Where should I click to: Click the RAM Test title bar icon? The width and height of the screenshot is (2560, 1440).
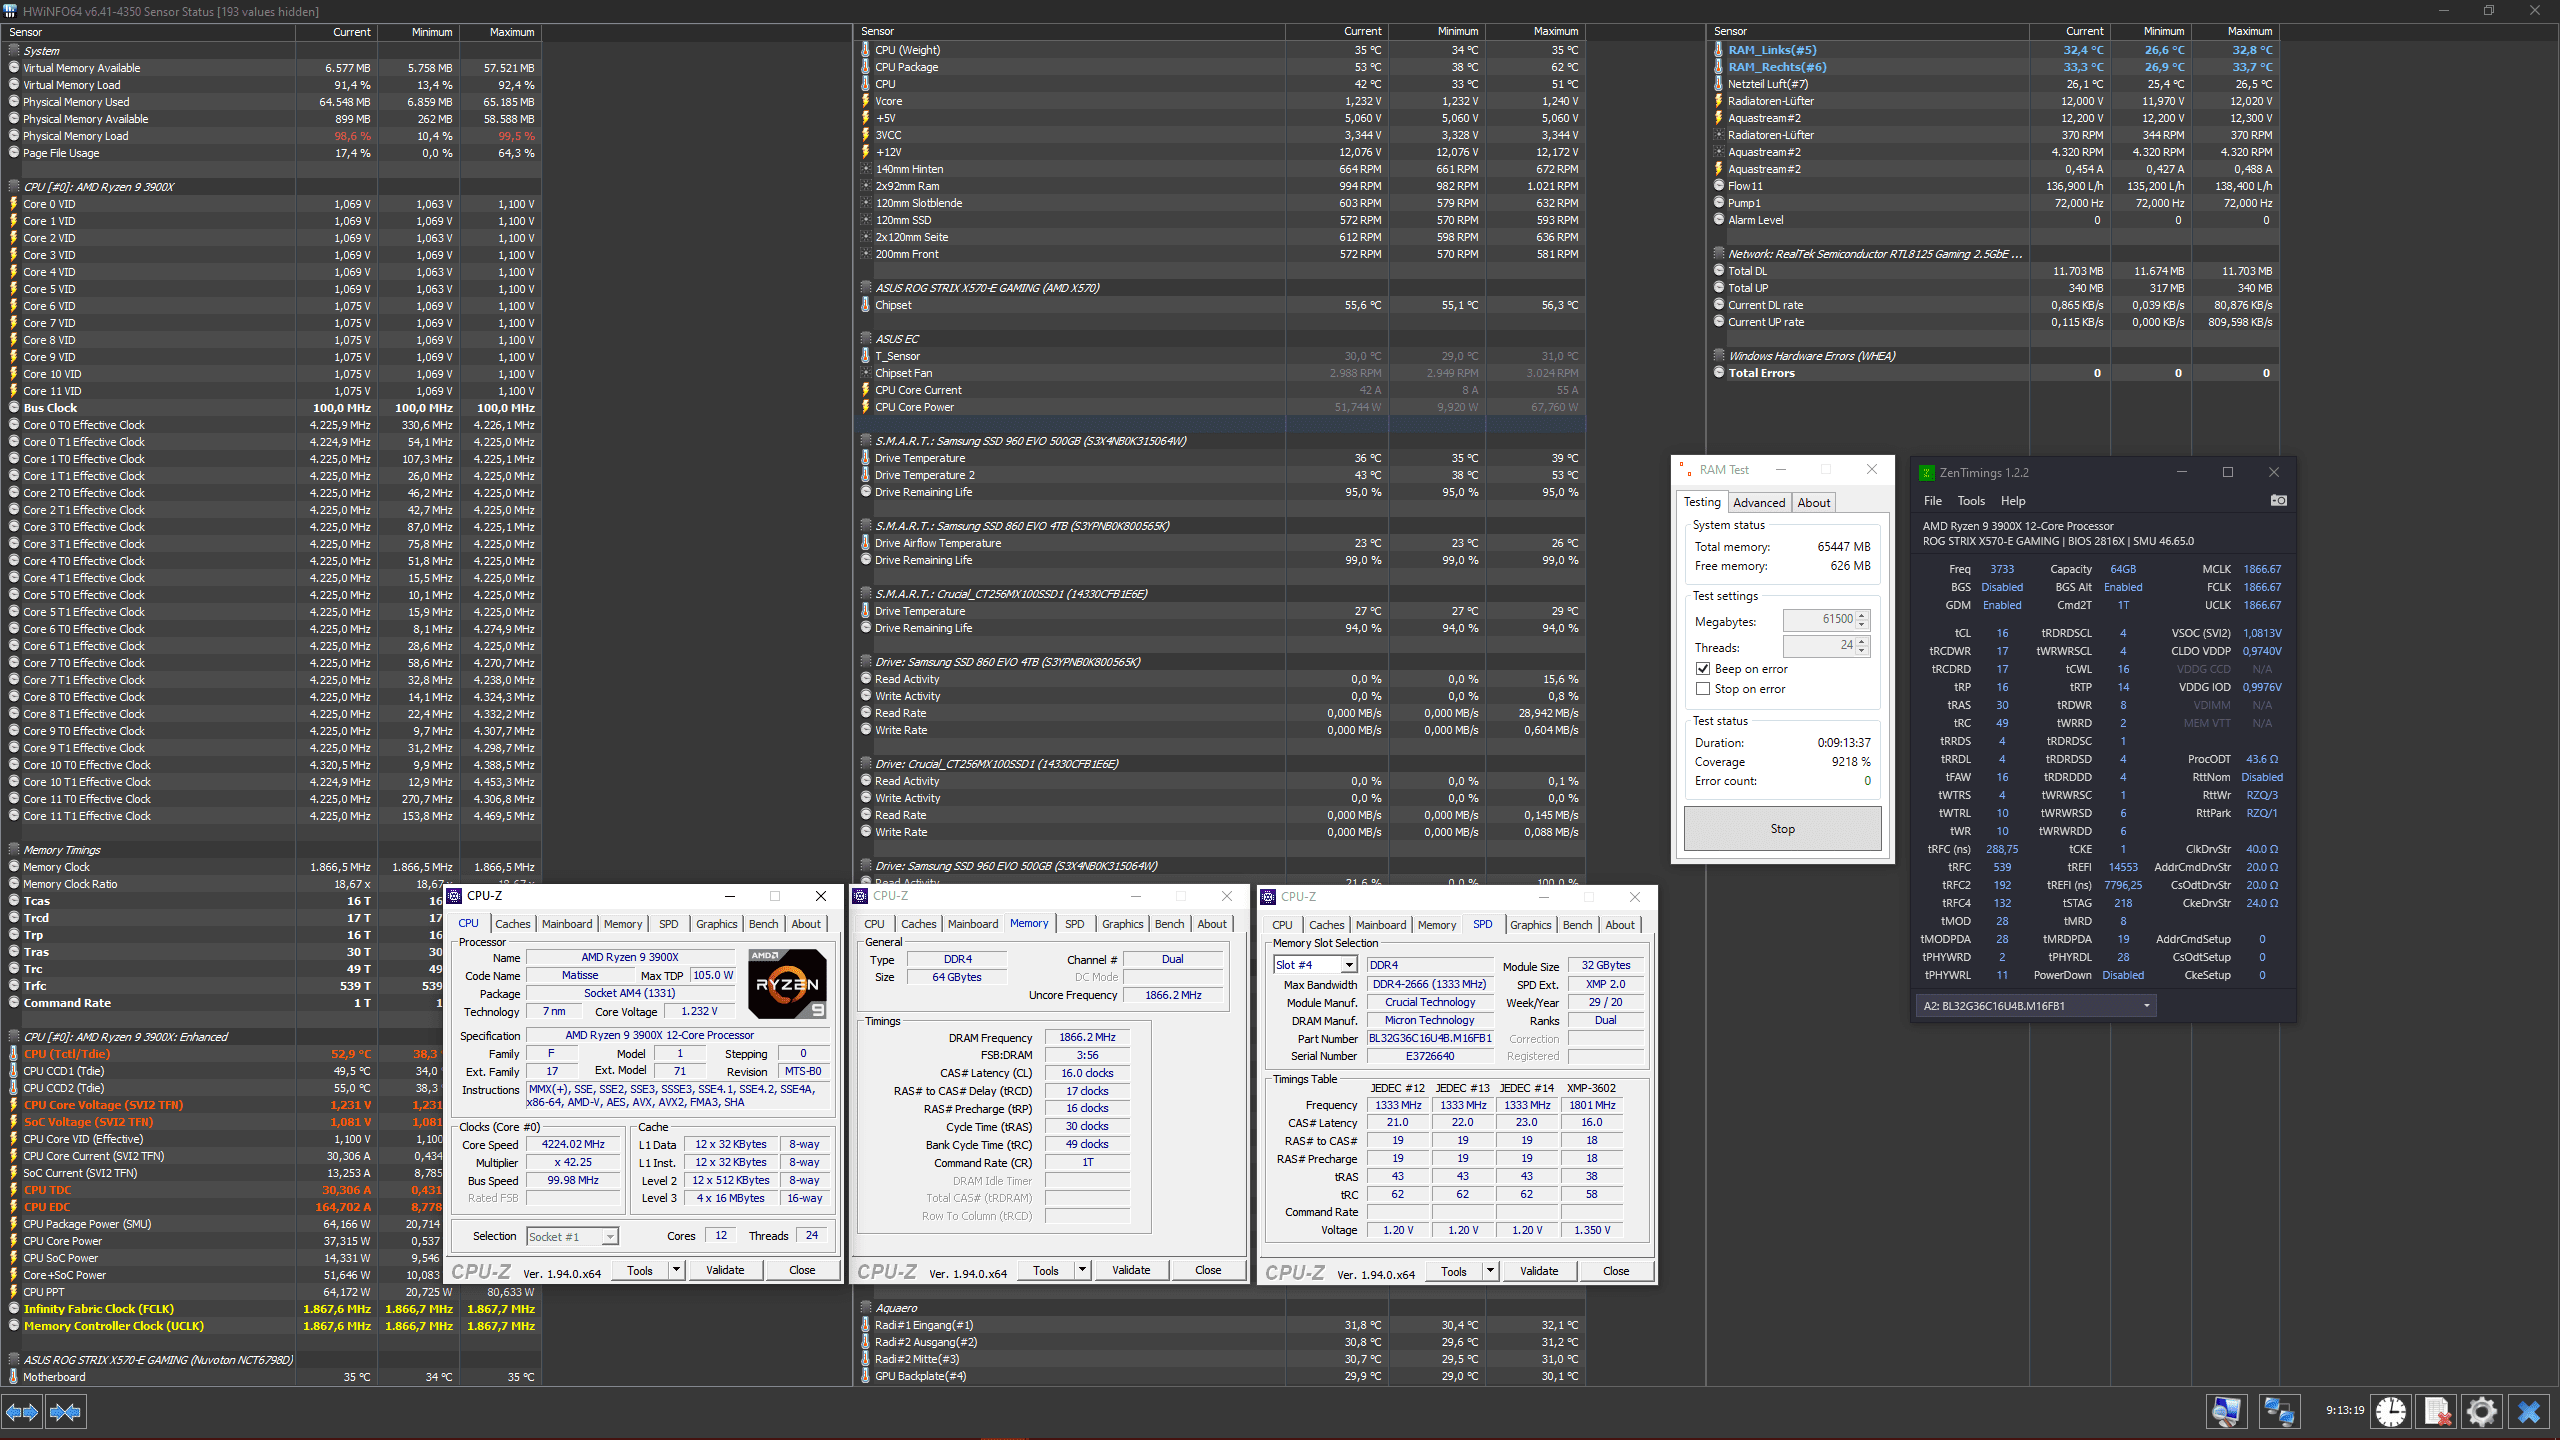[x=1685, y=469]
